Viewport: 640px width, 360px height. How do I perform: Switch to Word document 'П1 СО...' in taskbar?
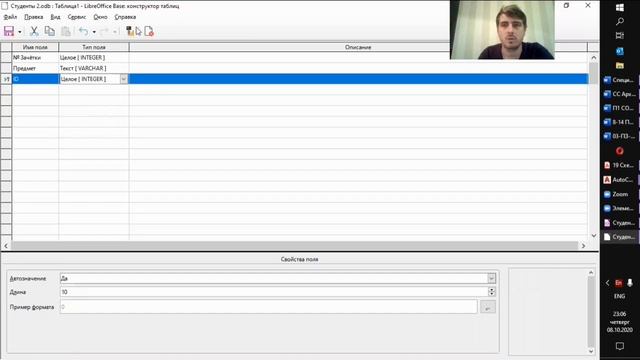pyautogui.click(x=620, y=108)
